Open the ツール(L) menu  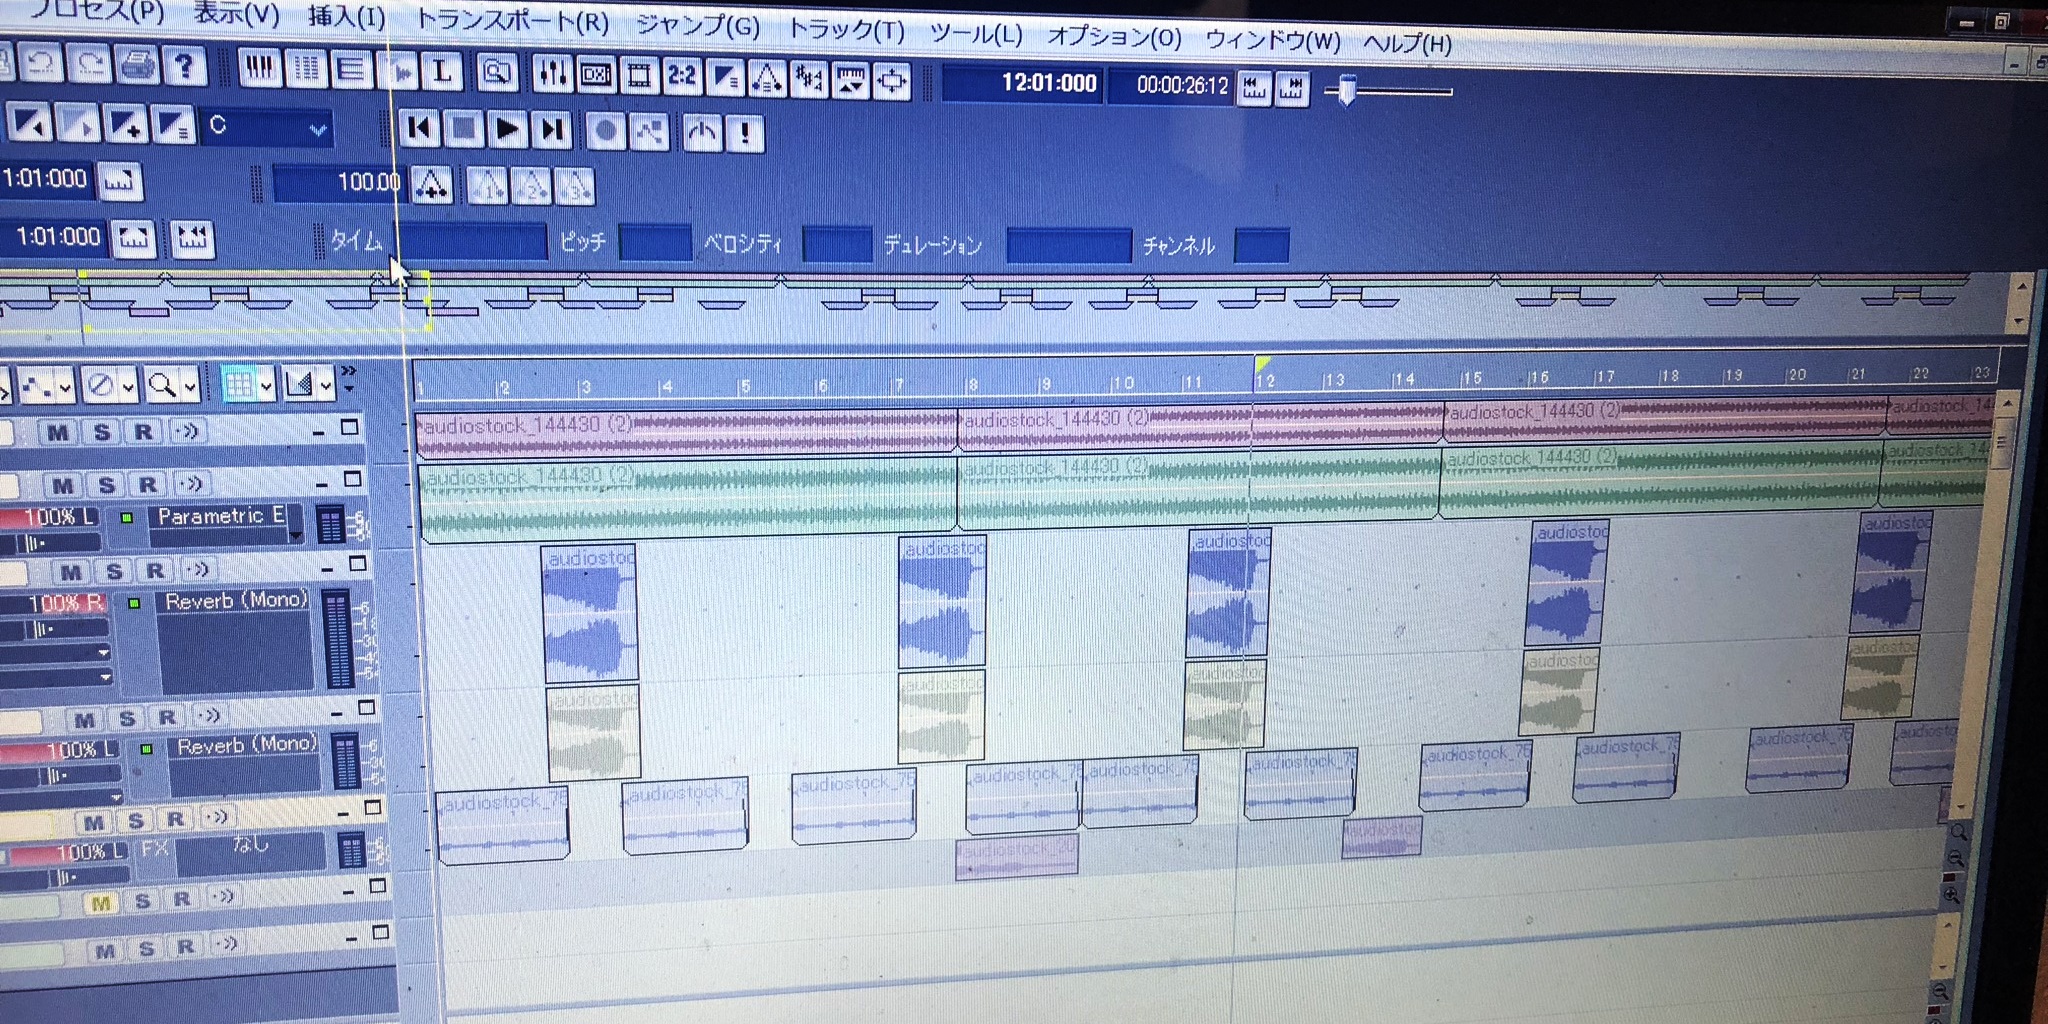[975, 33]
